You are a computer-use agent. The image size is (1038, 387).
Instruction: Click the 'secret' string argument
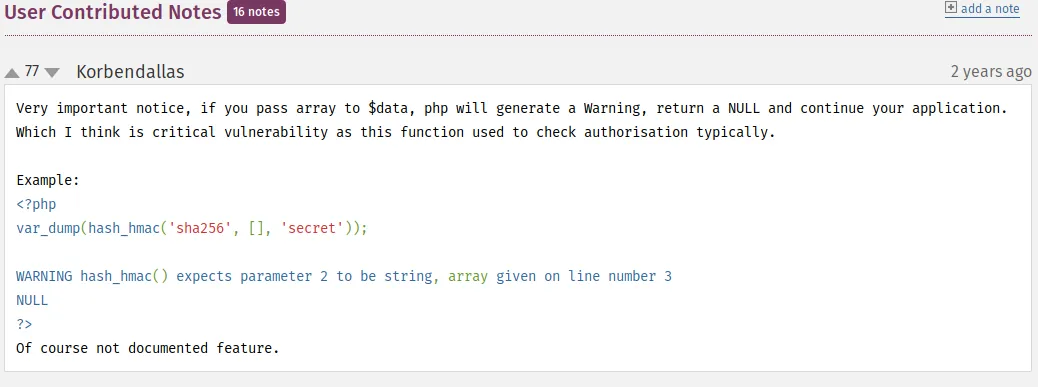(x=313, y=228)
